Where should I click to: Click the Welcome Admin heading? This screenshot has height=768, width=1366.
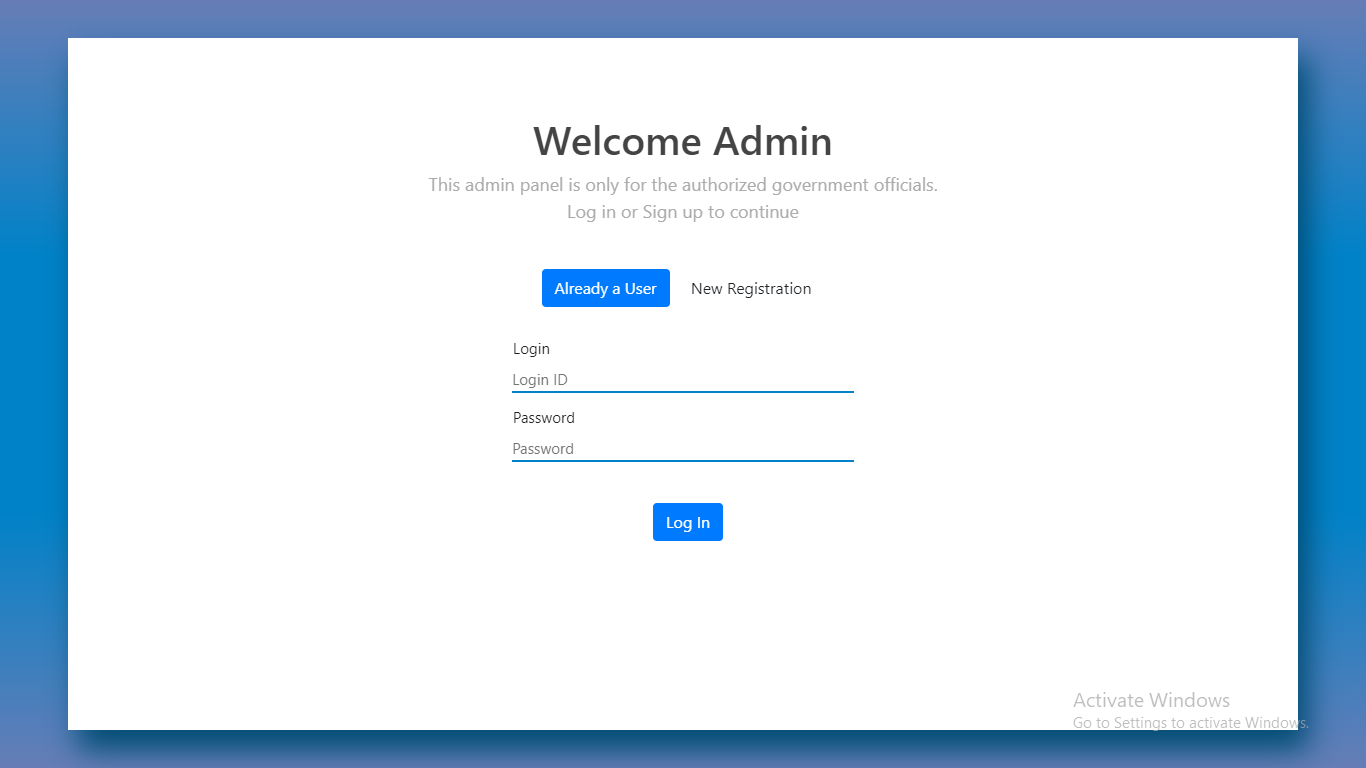[x=683, y=141]
